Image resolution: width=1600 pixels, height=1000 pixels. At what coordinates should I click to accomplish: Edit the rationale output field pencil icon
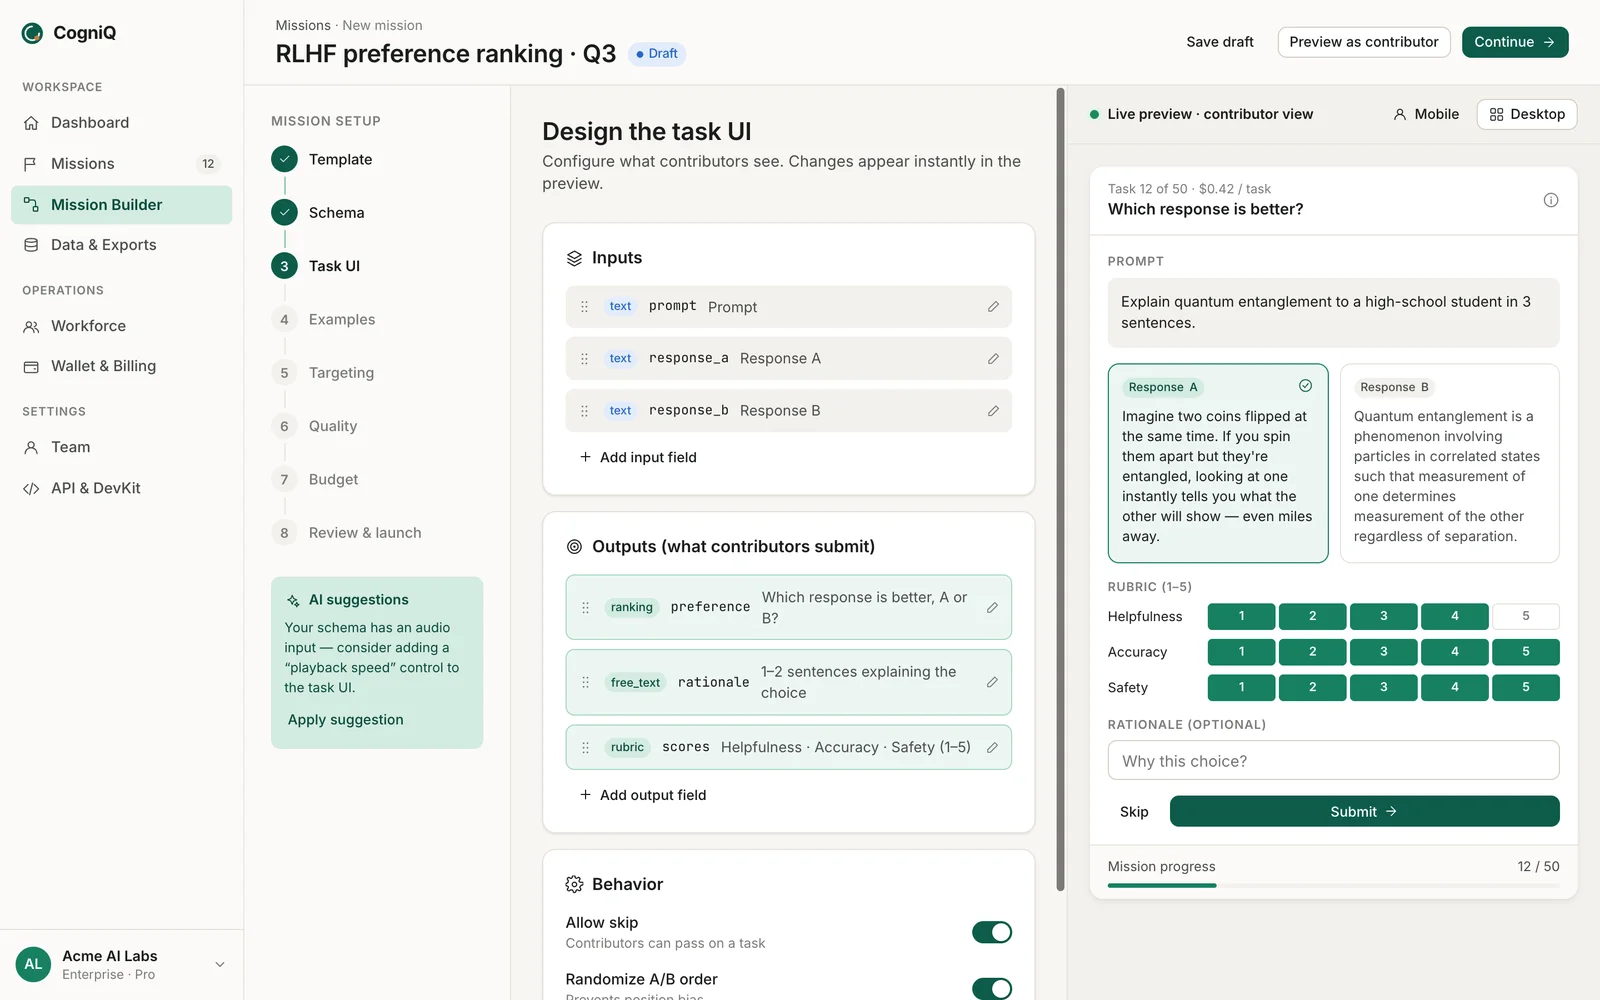click(x=992, y=682)
